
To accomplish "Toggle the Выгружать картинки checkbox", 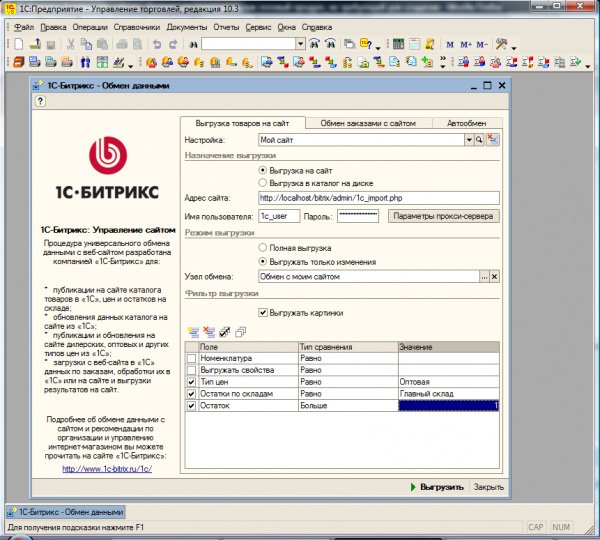I will pos(262,313).
